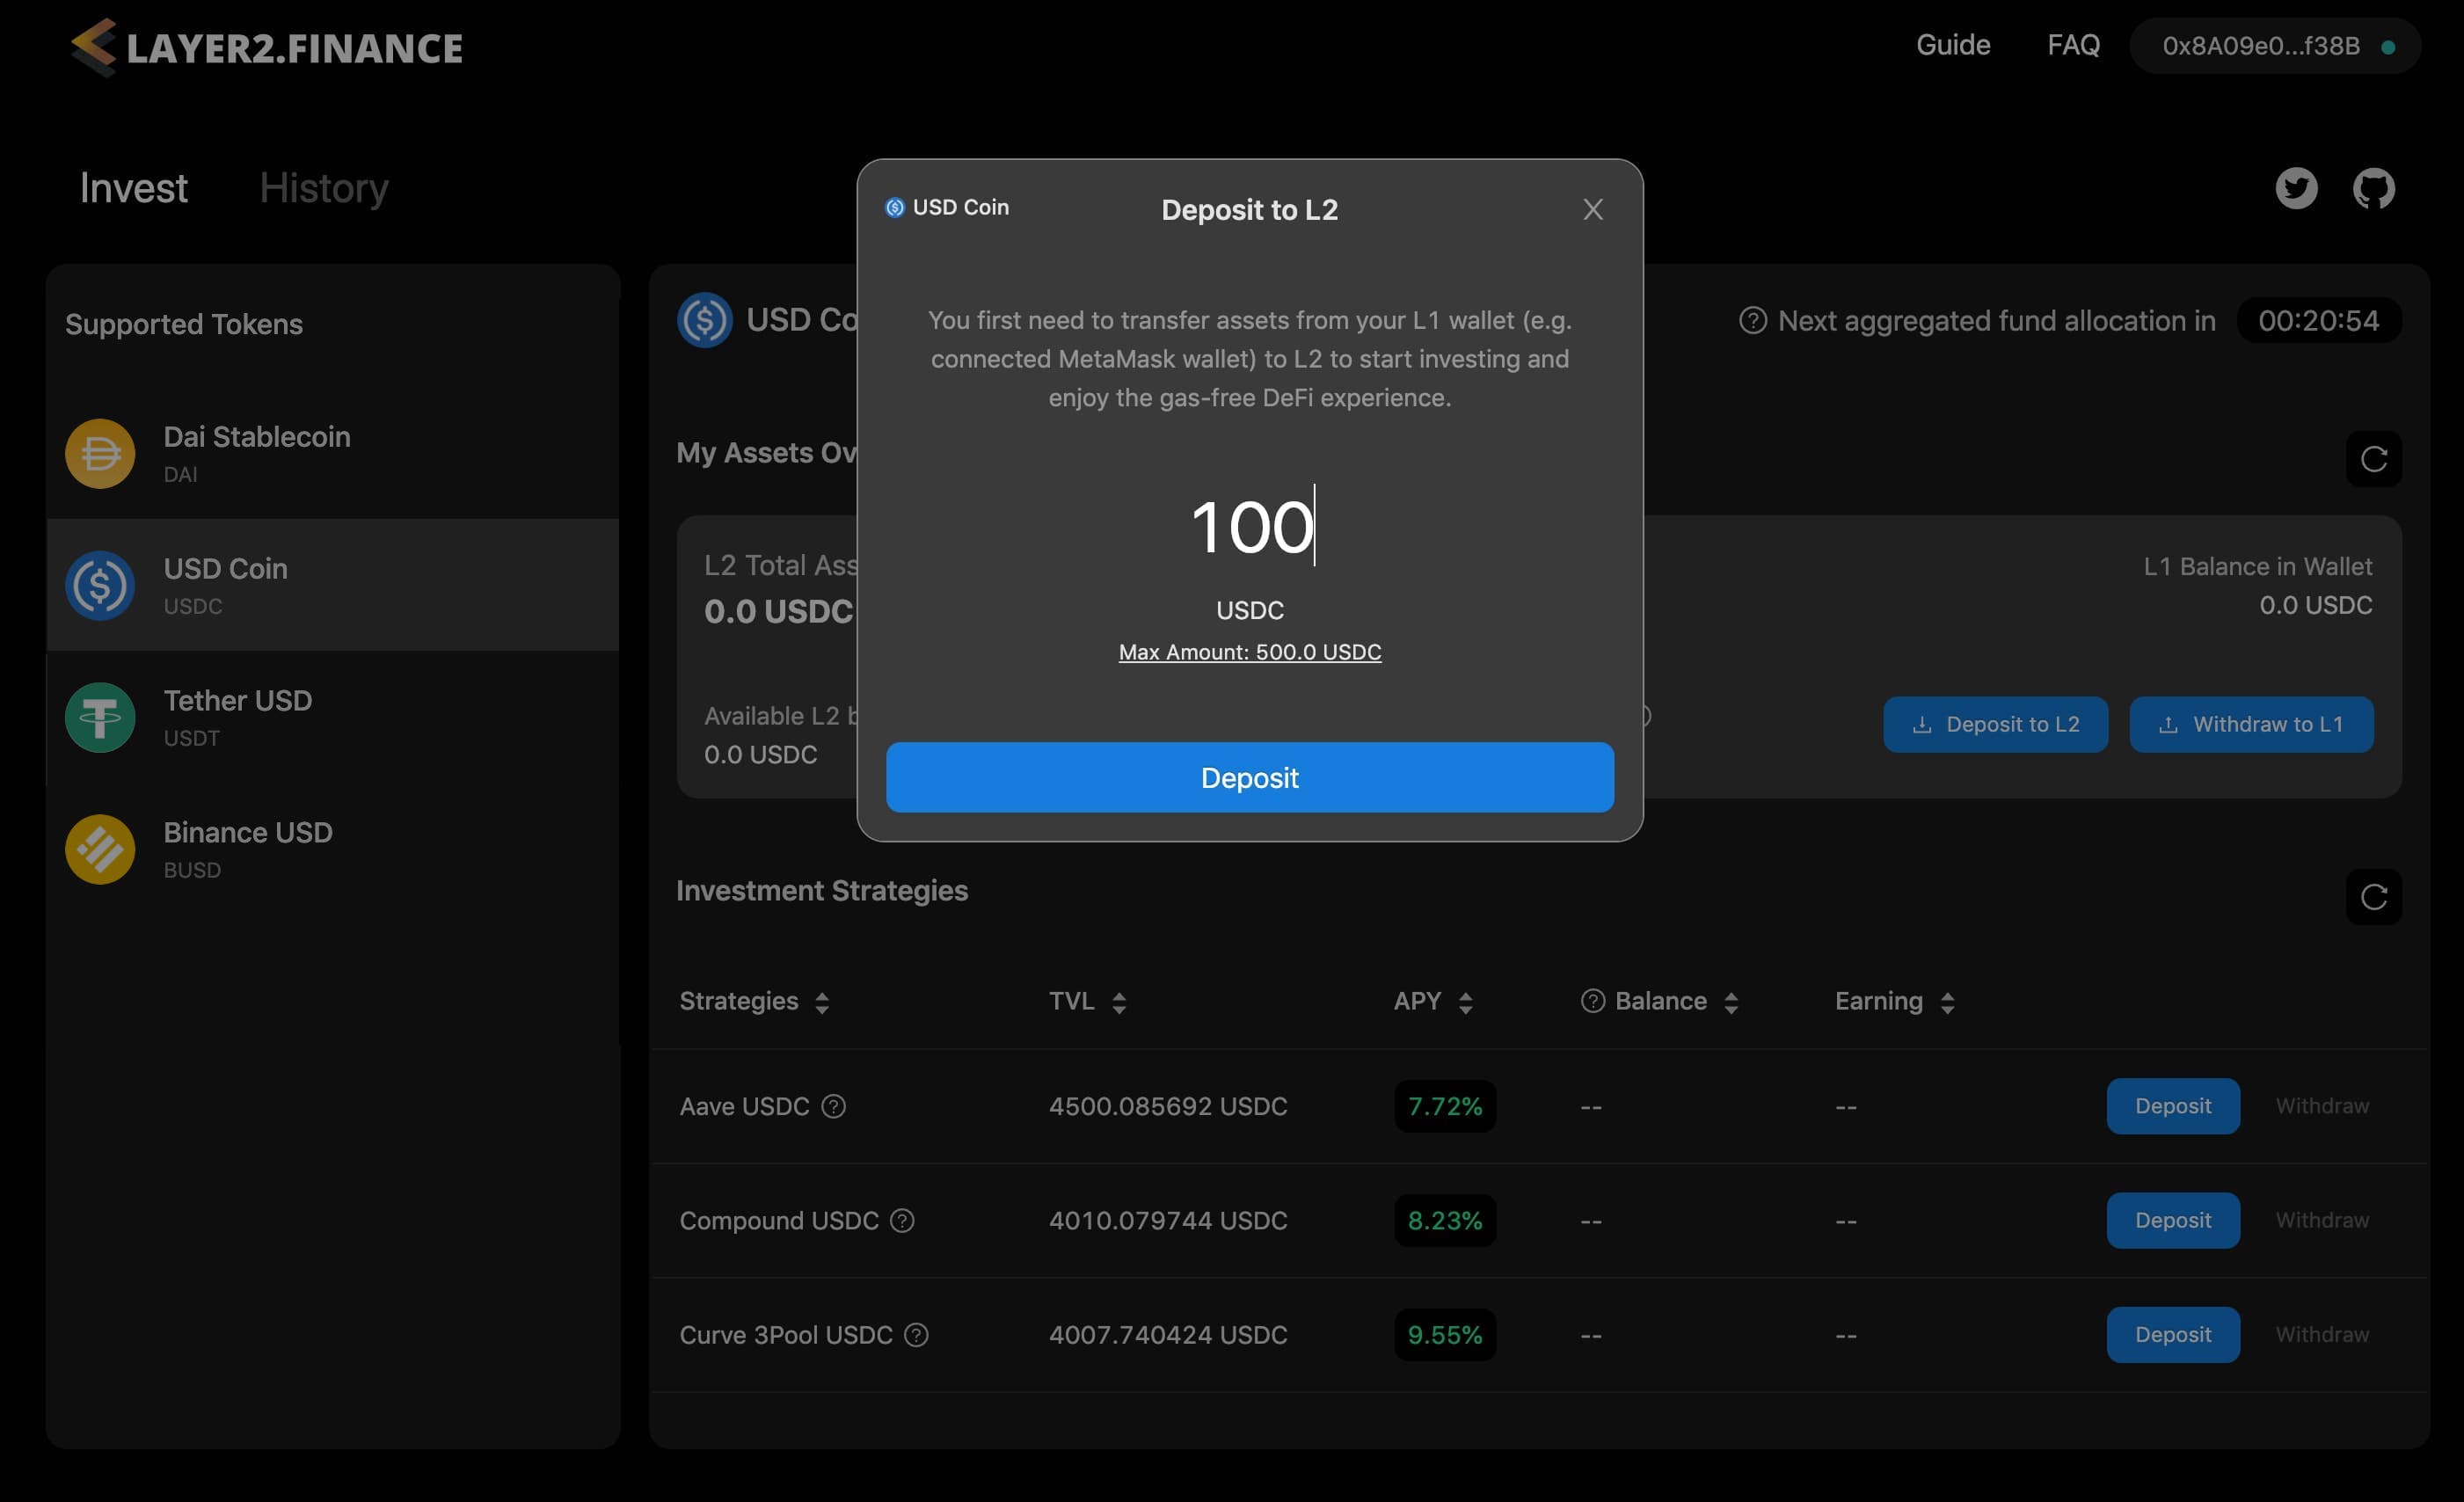Screen dimensions: 2464x1502
Task: Click 4500.085692 USDC TVL value
Action: pyautogui.click(x=1167, y=1106)
